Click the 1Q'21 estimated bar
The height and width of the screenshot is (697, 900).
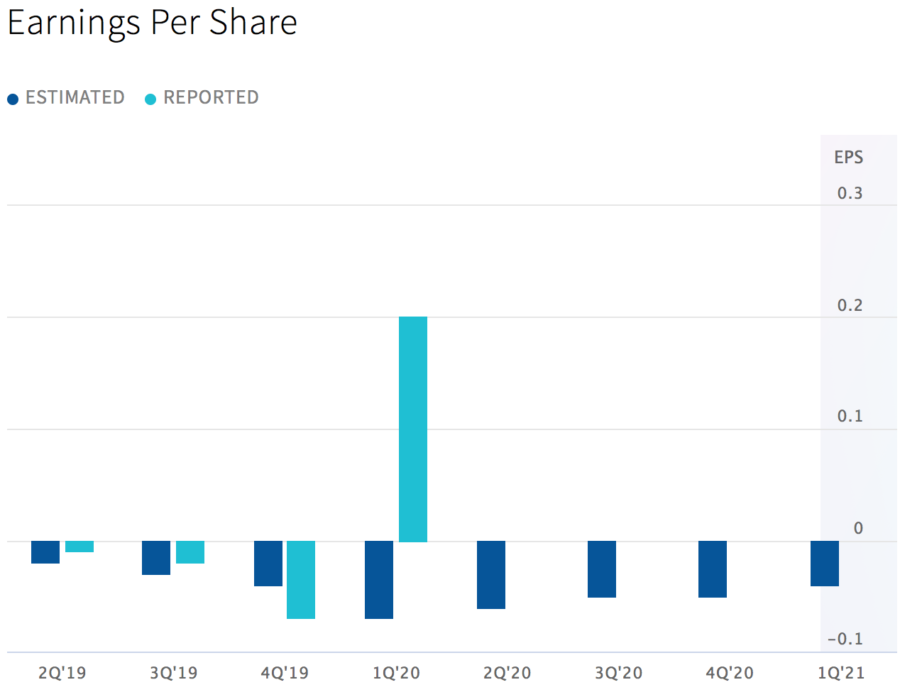(x=825, y=563)
